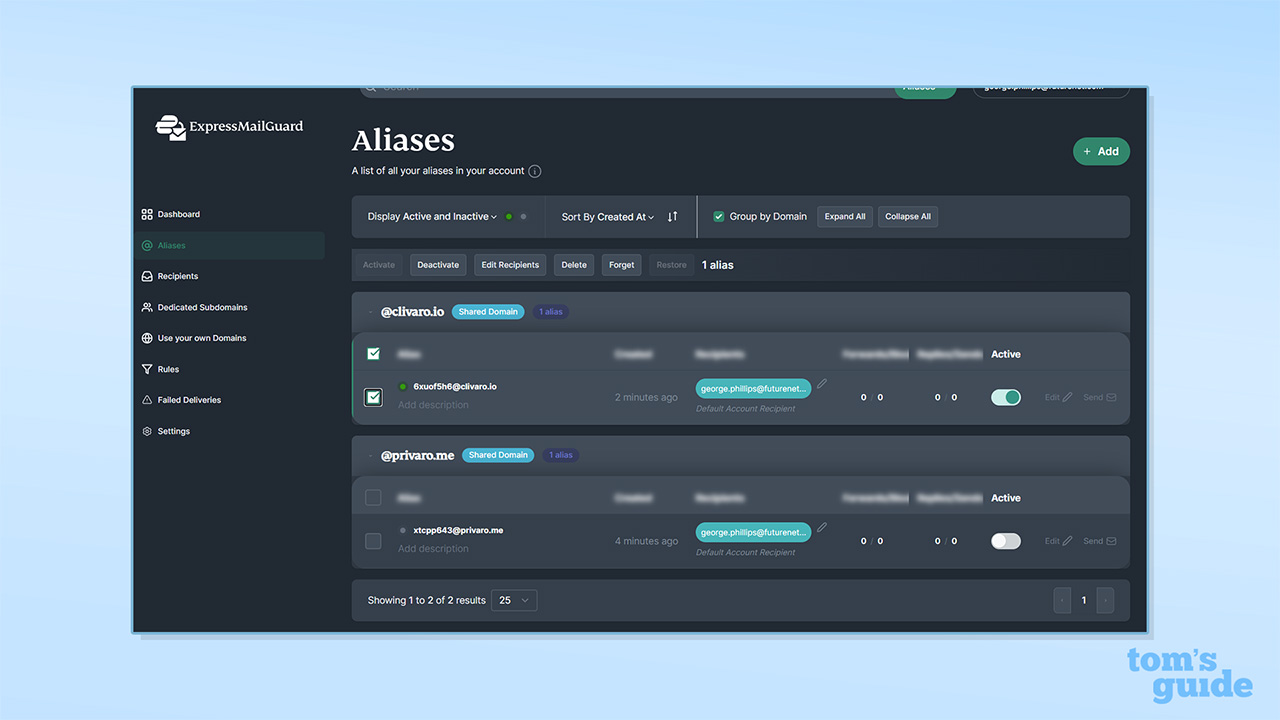Click inside the search field
This screenshot has height=720, width=1280.
point(500,88)
